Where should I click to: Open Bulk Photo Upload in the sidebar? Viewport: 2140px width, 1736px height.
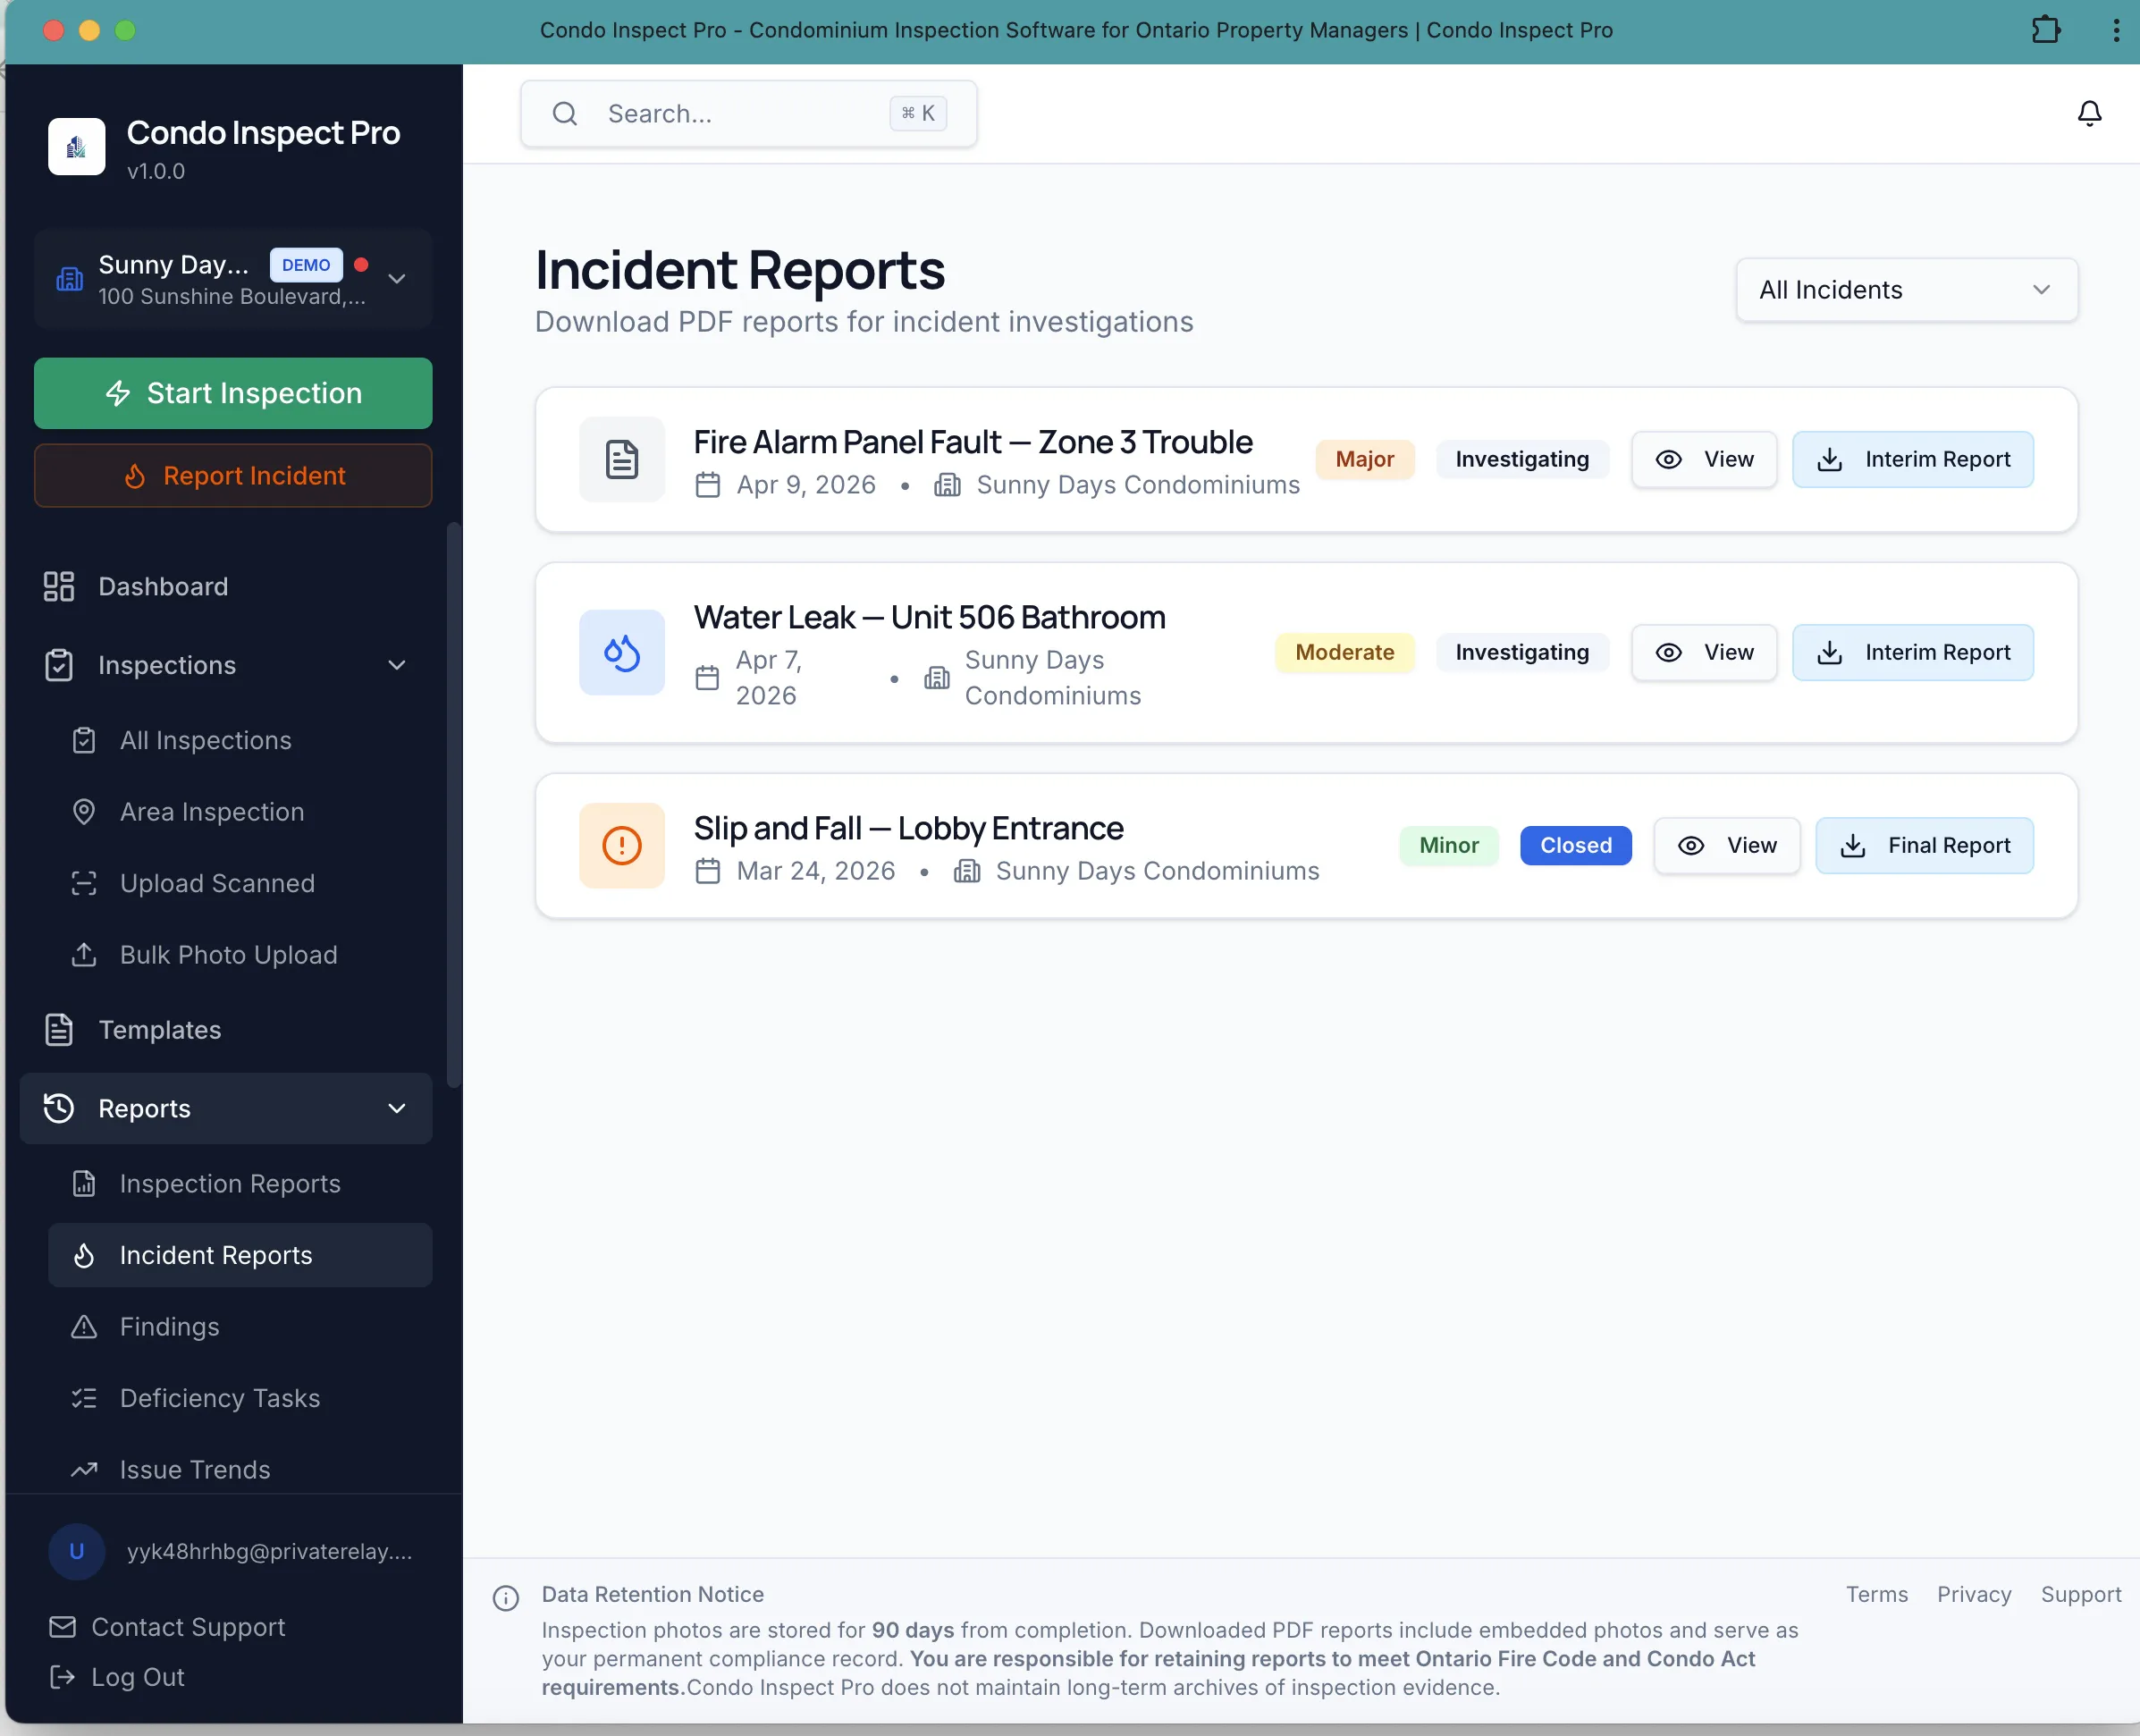(240, 955)
